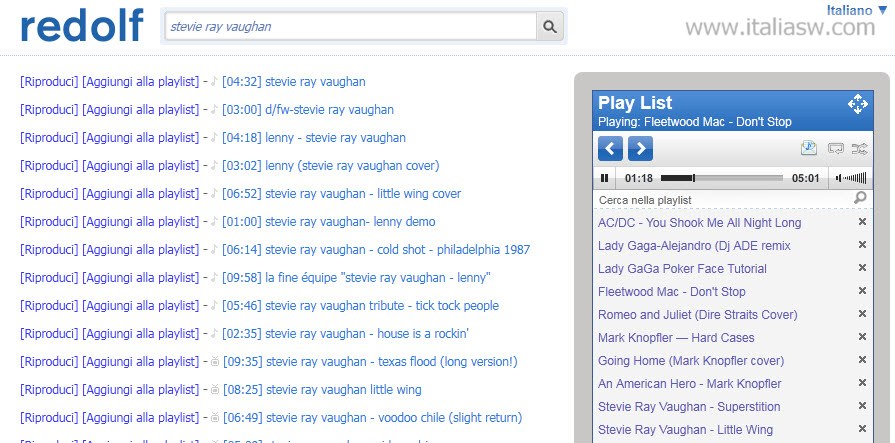
Task: Play Stevie Ray Vaughan - Little Wing
Action: [685, 429]
